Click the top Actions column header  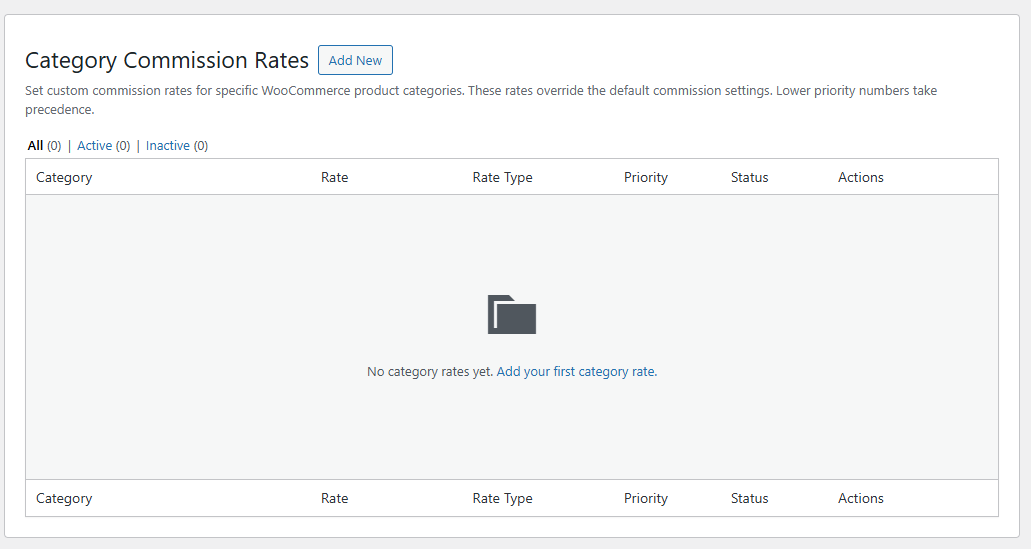[861, 177]
